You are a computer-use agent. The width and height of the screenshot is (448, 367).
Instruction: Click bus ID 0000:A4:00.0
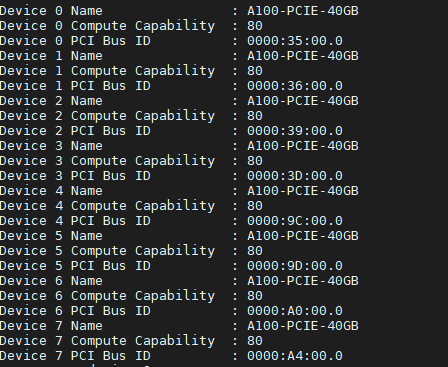coord(295,356)
